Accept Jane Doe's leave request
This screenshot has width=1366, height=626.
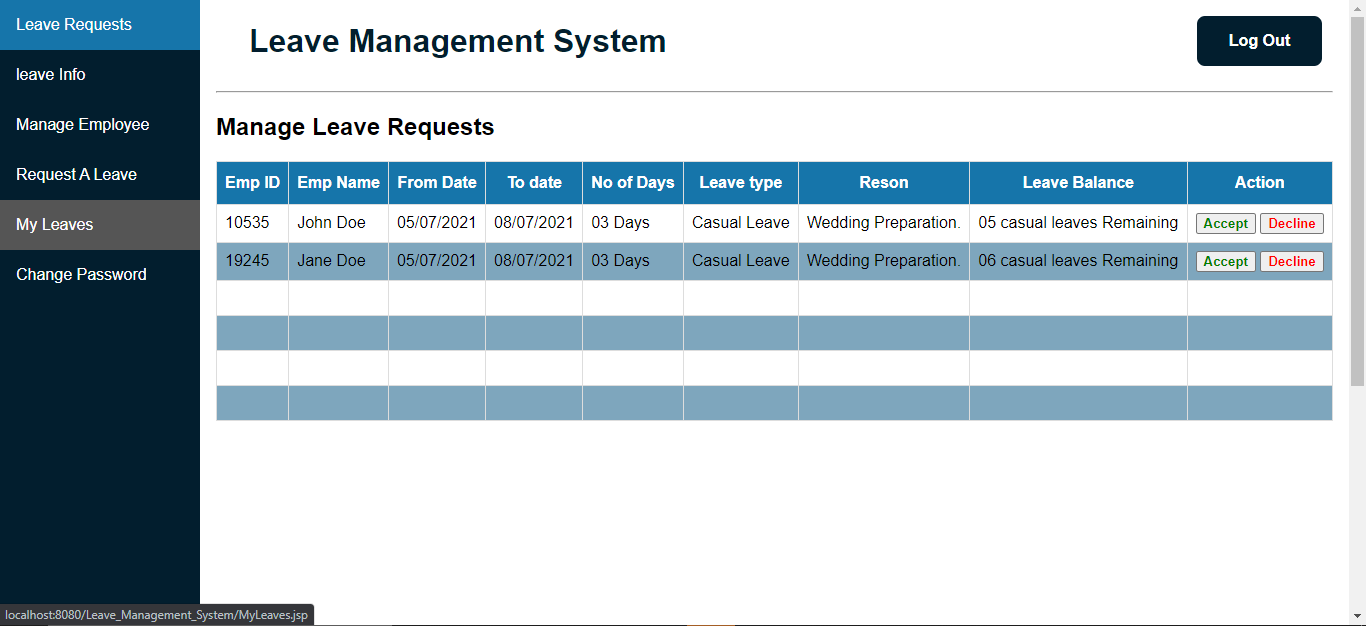pos(1225,261)
